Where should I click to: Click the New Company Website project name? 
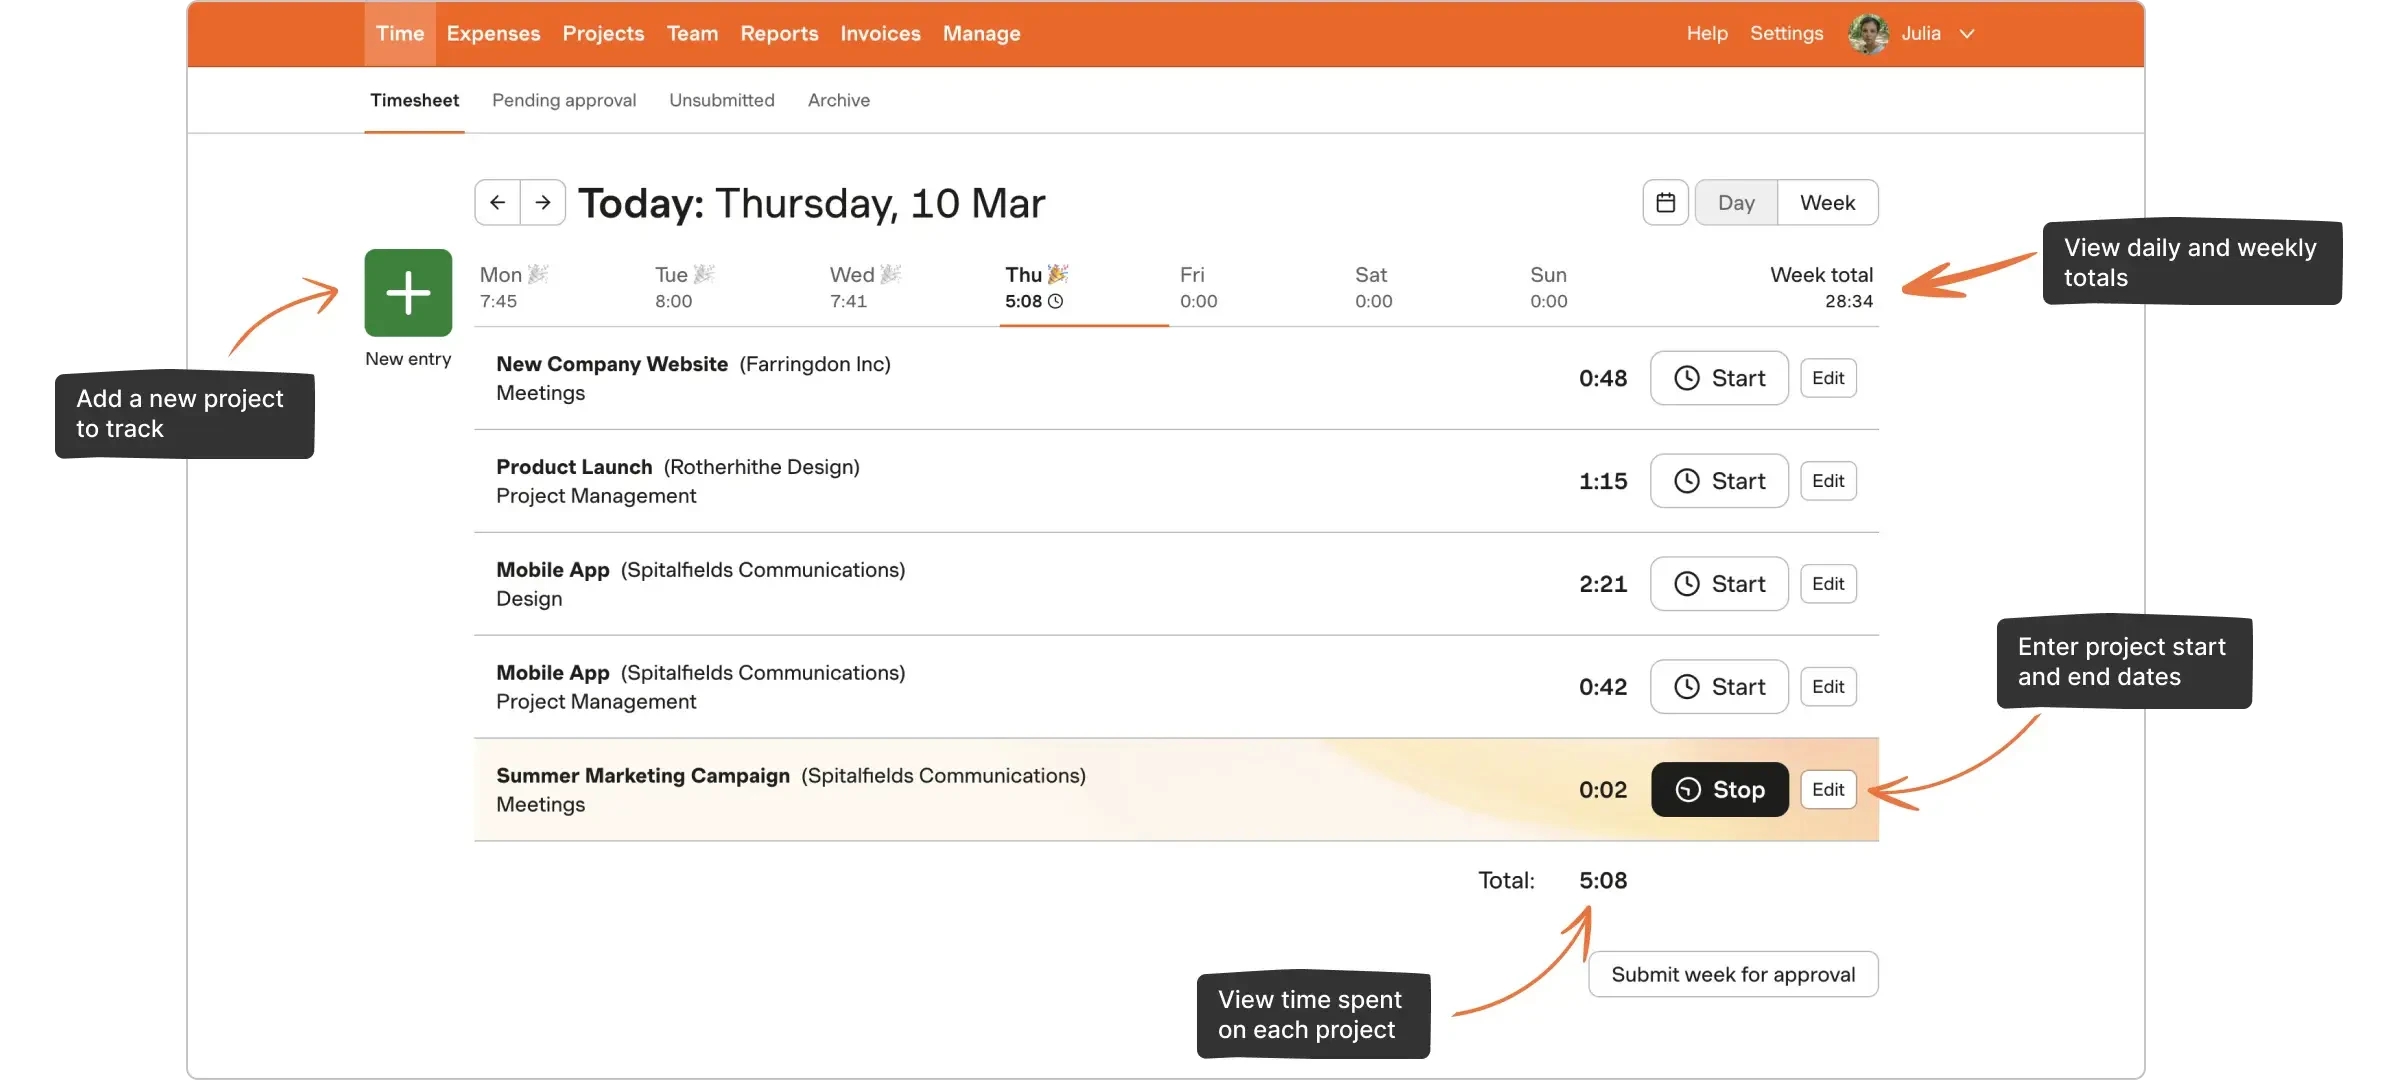(x=612, y=364)
